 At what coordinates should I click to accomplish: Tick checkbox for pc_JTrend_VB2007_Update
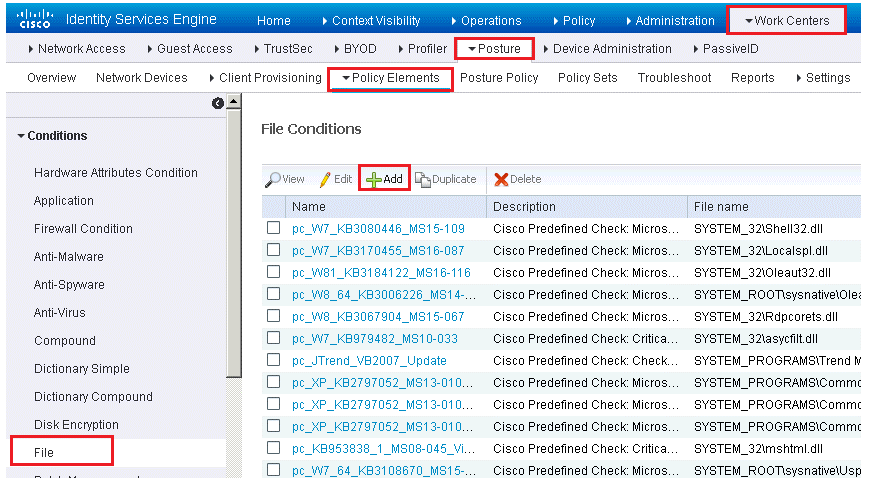pos(274,360)
